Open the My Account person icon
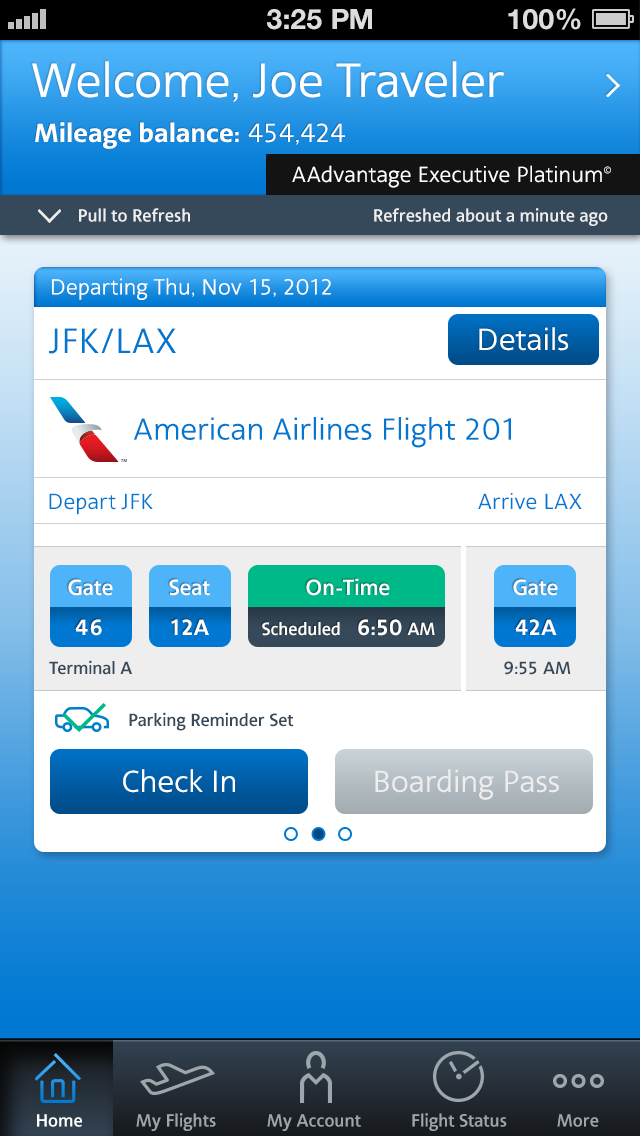This screenshot has height=1136, width=640. pyautogui.click(x=314, y=1078)
